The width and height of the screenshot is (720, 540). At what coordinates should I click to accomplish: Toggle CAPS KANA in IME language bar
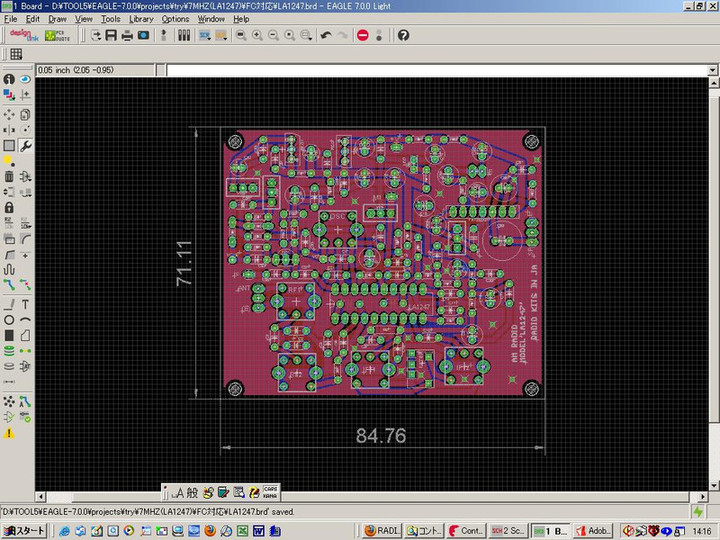pos(269,492)
